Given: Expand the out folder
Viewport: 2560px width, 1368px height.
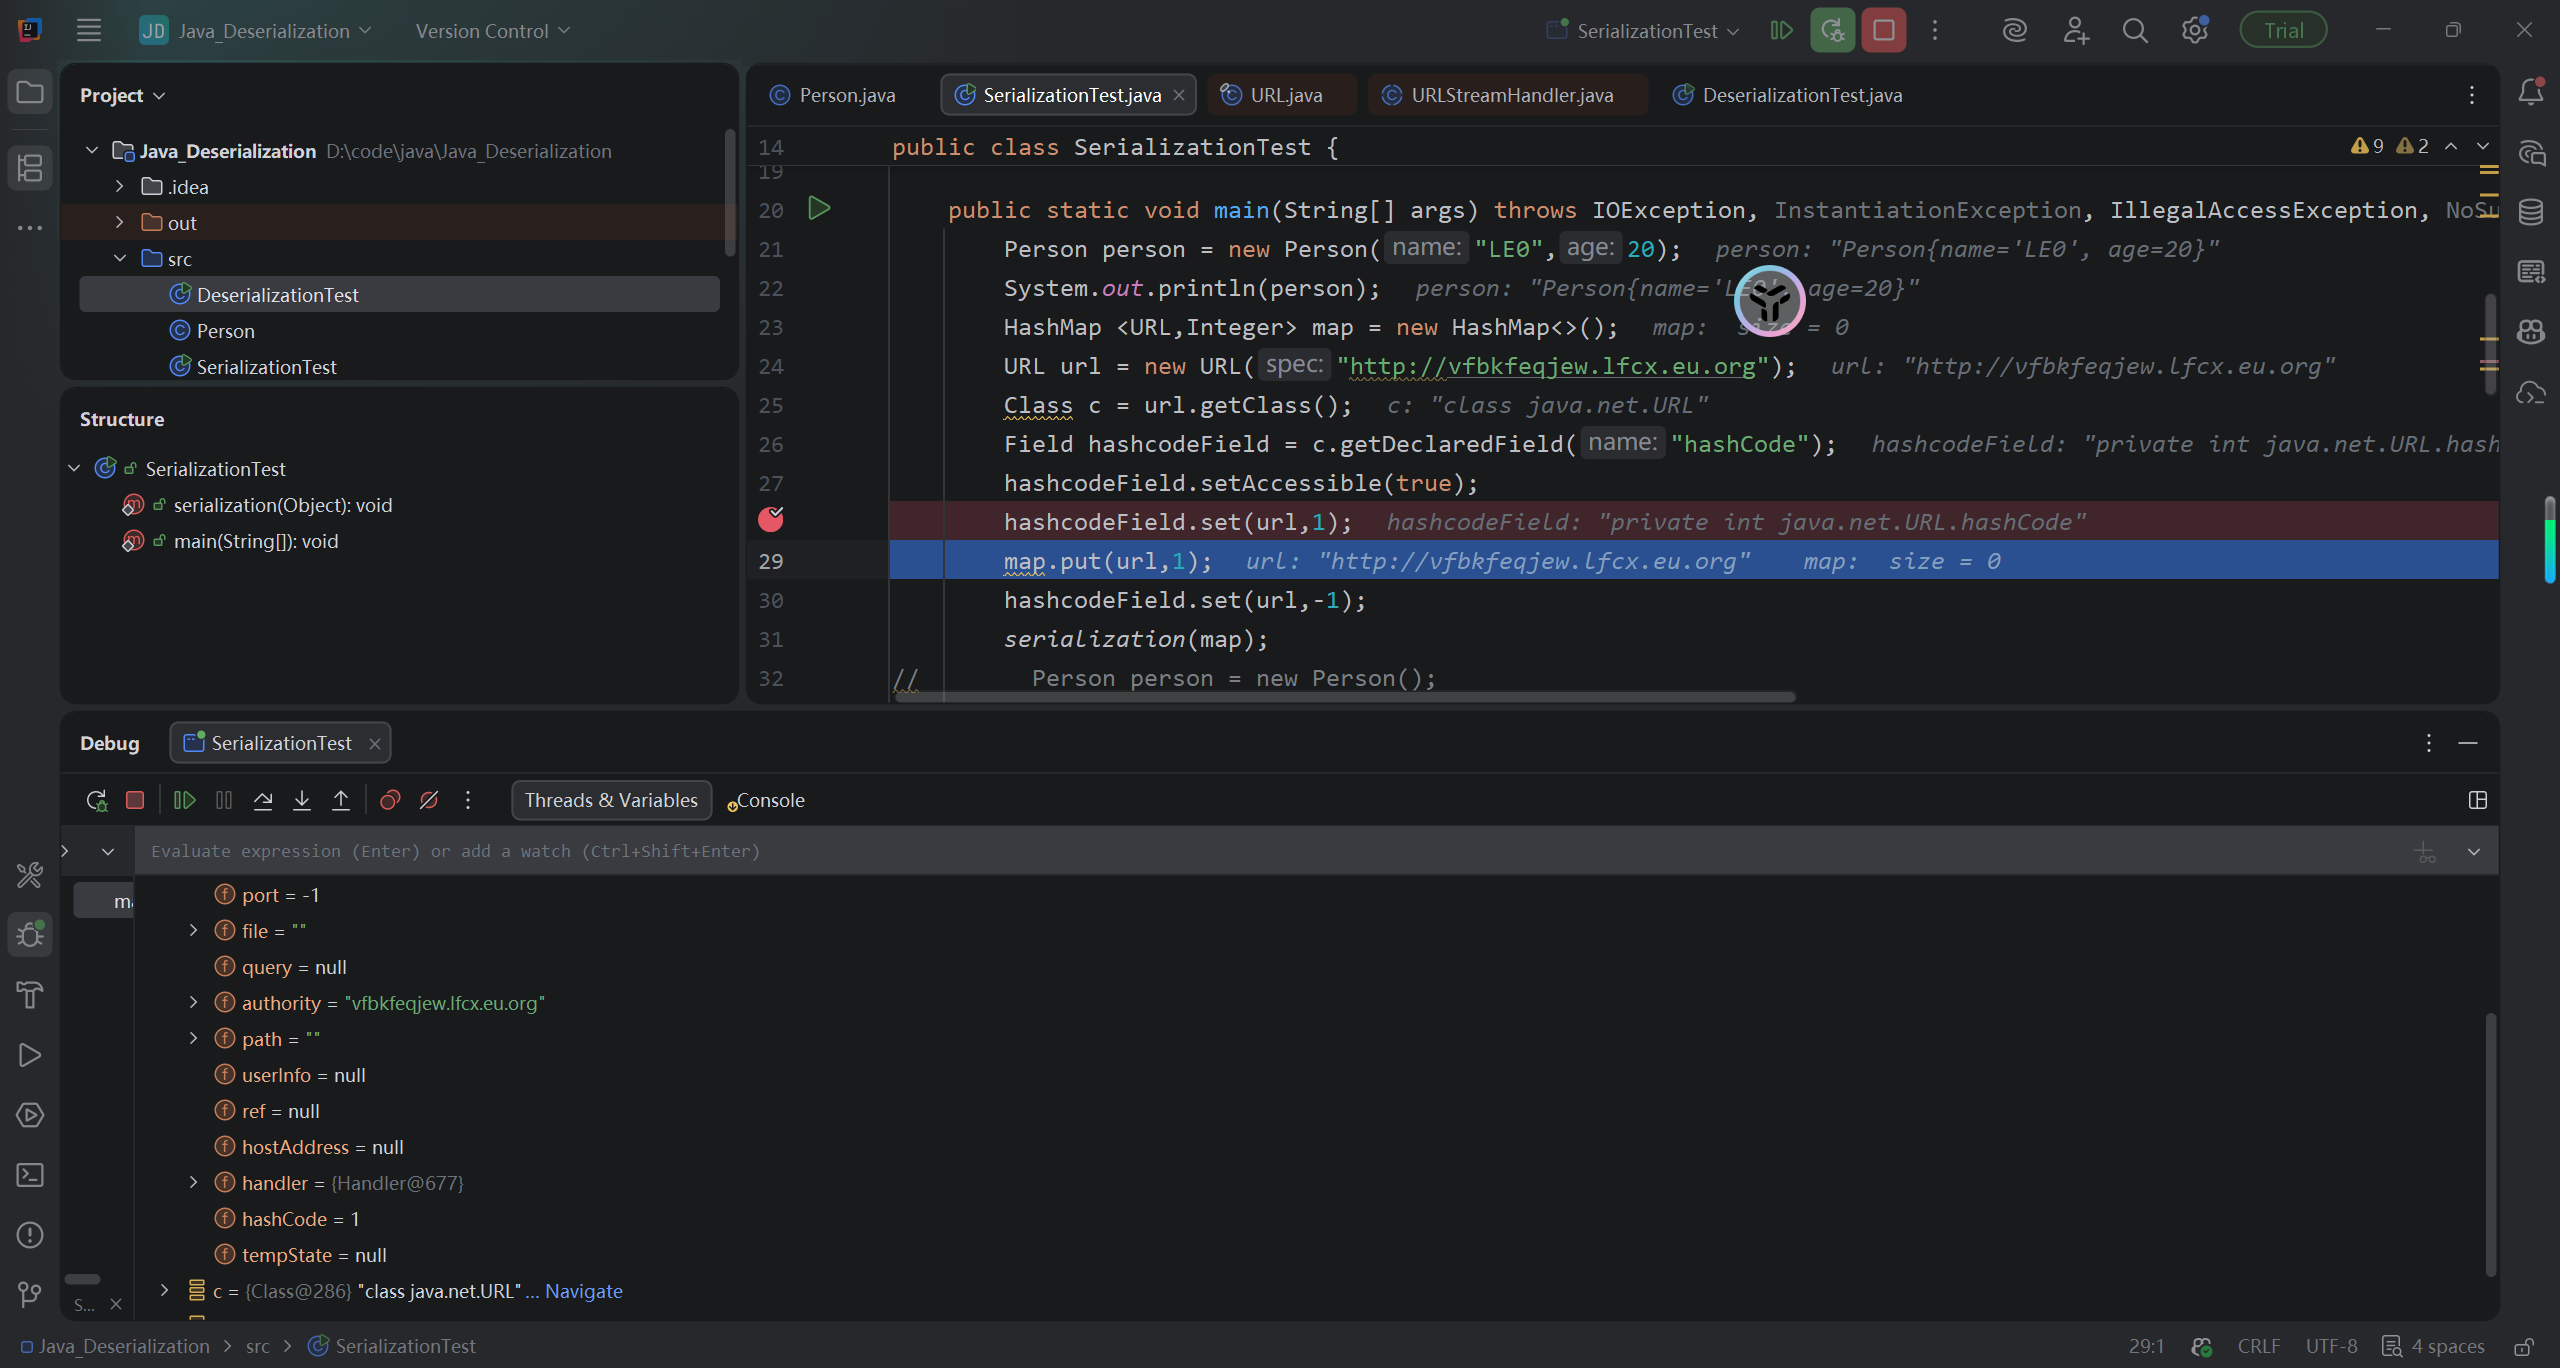Looking at the screenshot, I should coord(120,222).
